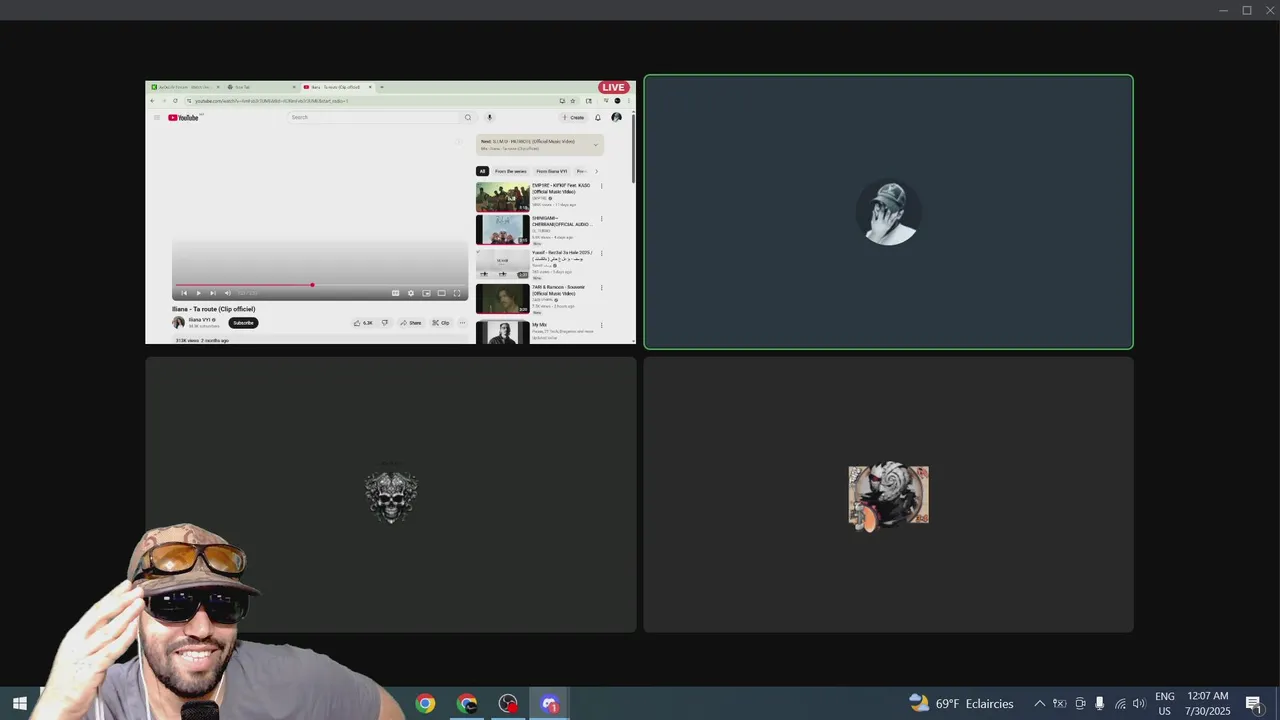Click previous track button in video player
The image size is (1280, 720).
click(x=184, y=293)
